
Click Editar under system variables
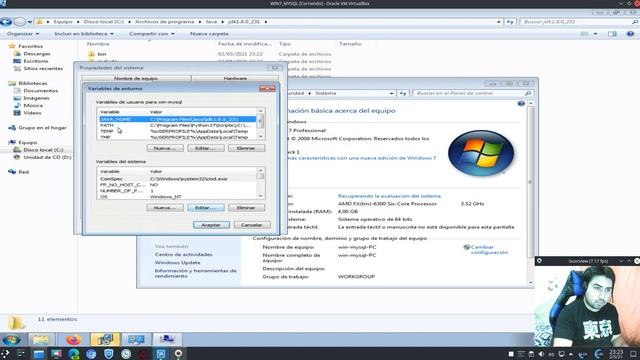[x=205, y=208]
